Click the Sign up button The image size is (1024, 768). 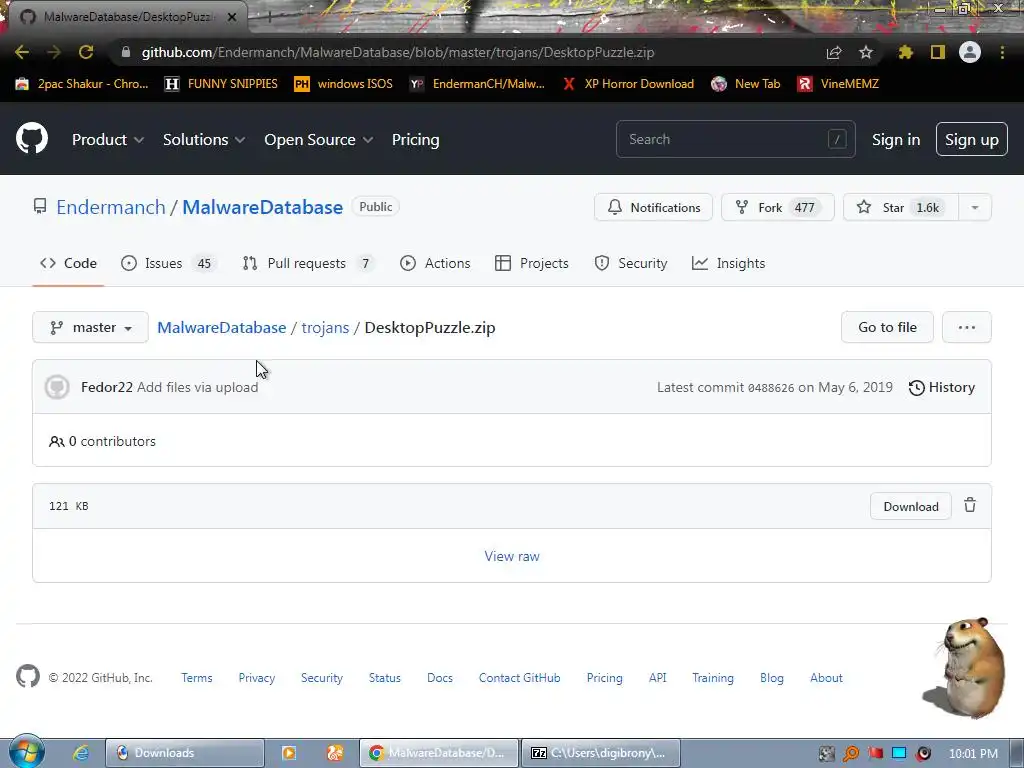click(972, 140)
